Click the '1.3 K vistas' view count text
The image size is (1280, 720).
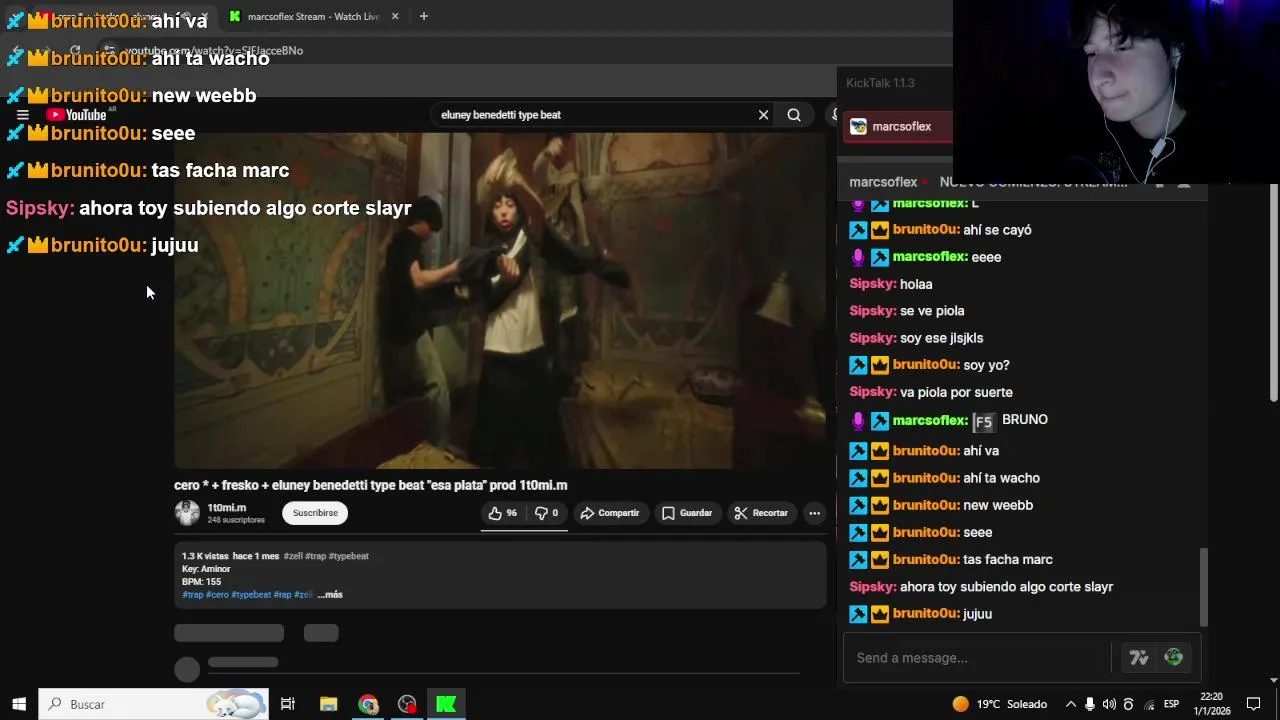(205, 556)
